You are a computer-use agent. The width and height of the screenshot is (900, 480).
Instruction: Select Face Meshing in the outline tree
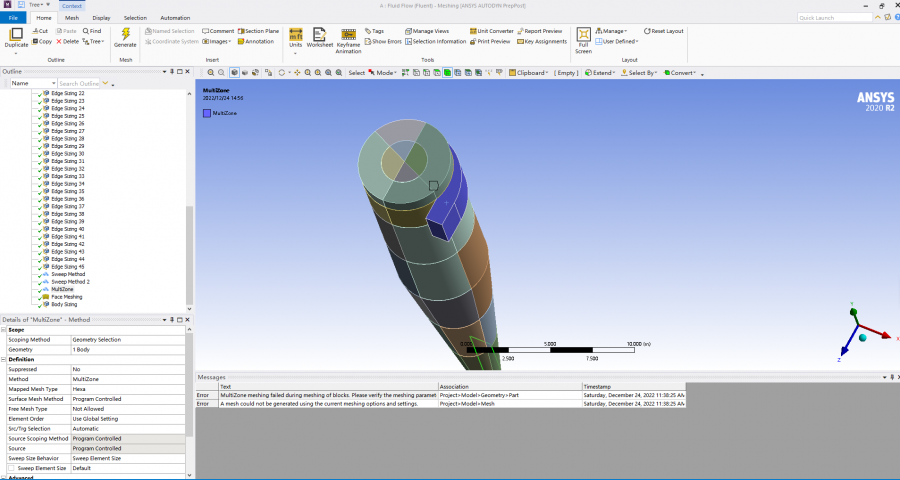pos(66,296)
